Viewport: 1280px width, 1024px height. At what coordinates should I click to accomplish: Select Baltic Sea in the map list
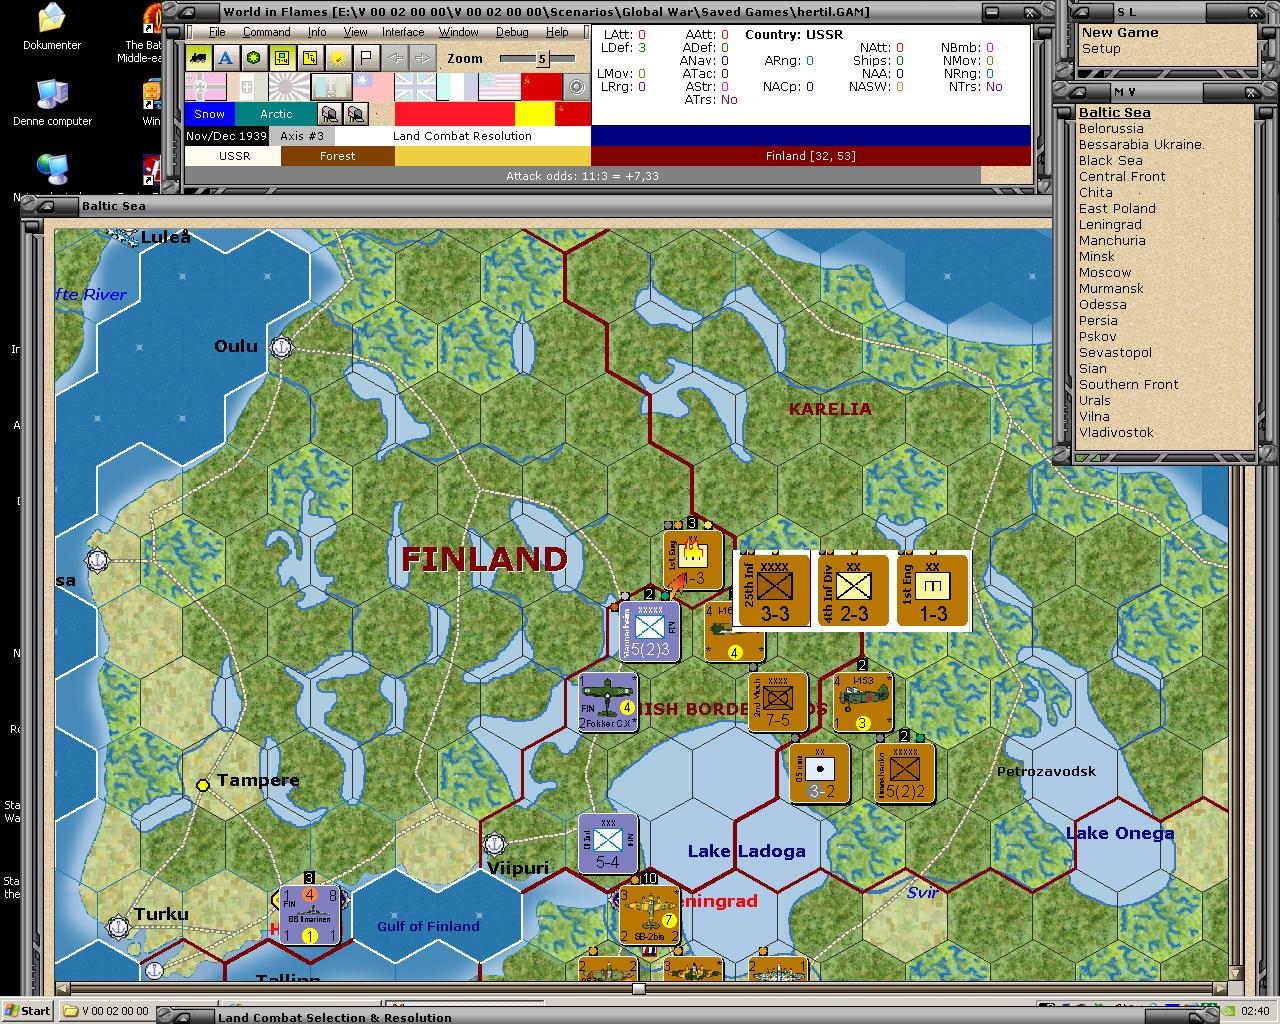click(x=1114, y=113)
